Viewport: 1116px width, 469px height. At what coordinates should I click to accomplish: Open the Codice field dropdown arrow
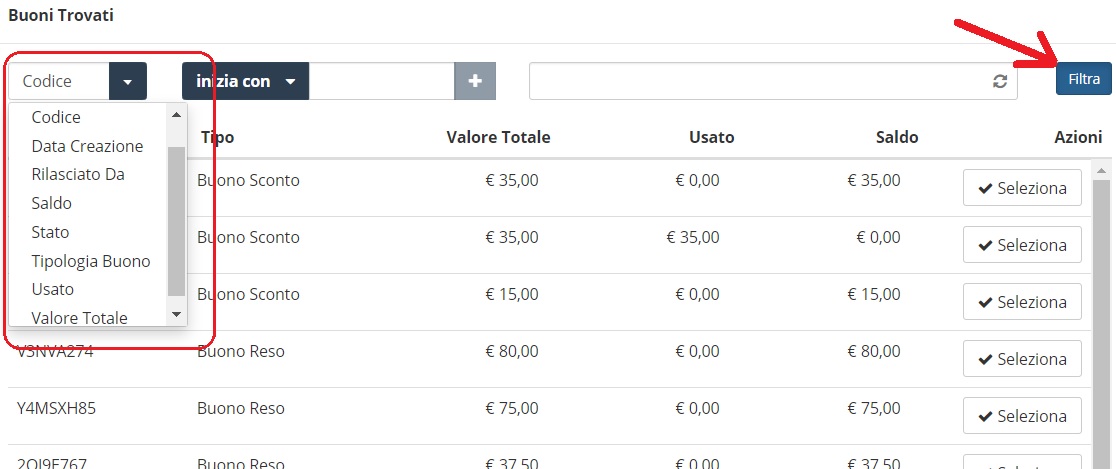point(127,81)
